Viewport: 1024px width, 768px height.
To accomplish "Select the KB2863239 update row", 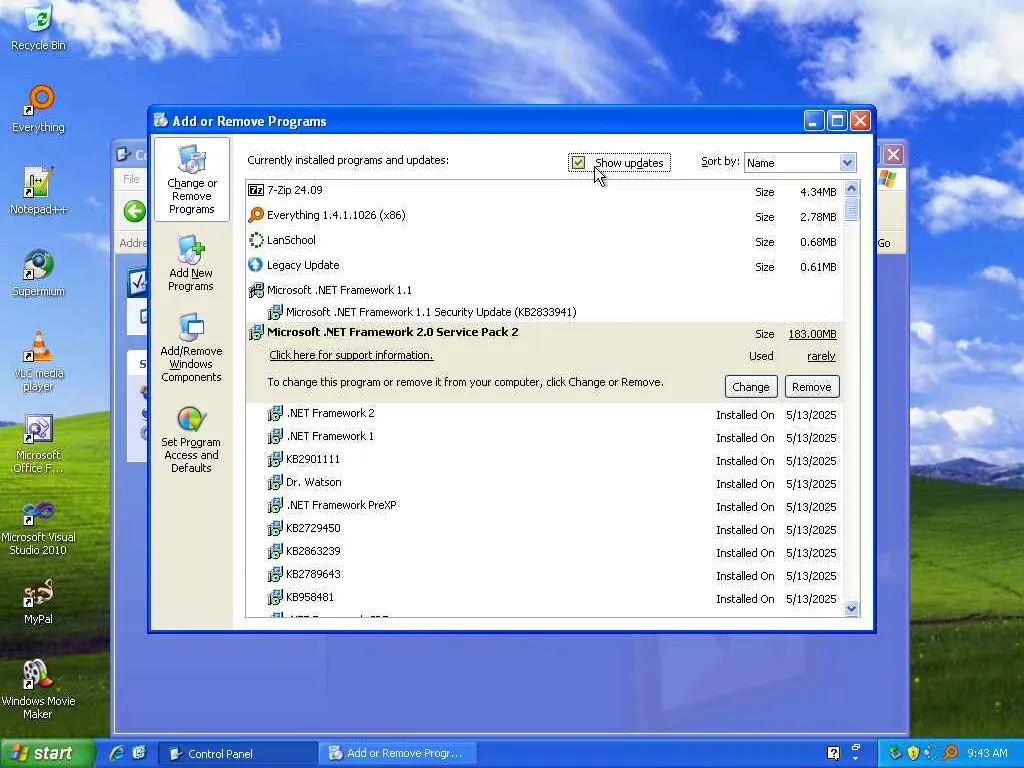I will coord(544,552).
